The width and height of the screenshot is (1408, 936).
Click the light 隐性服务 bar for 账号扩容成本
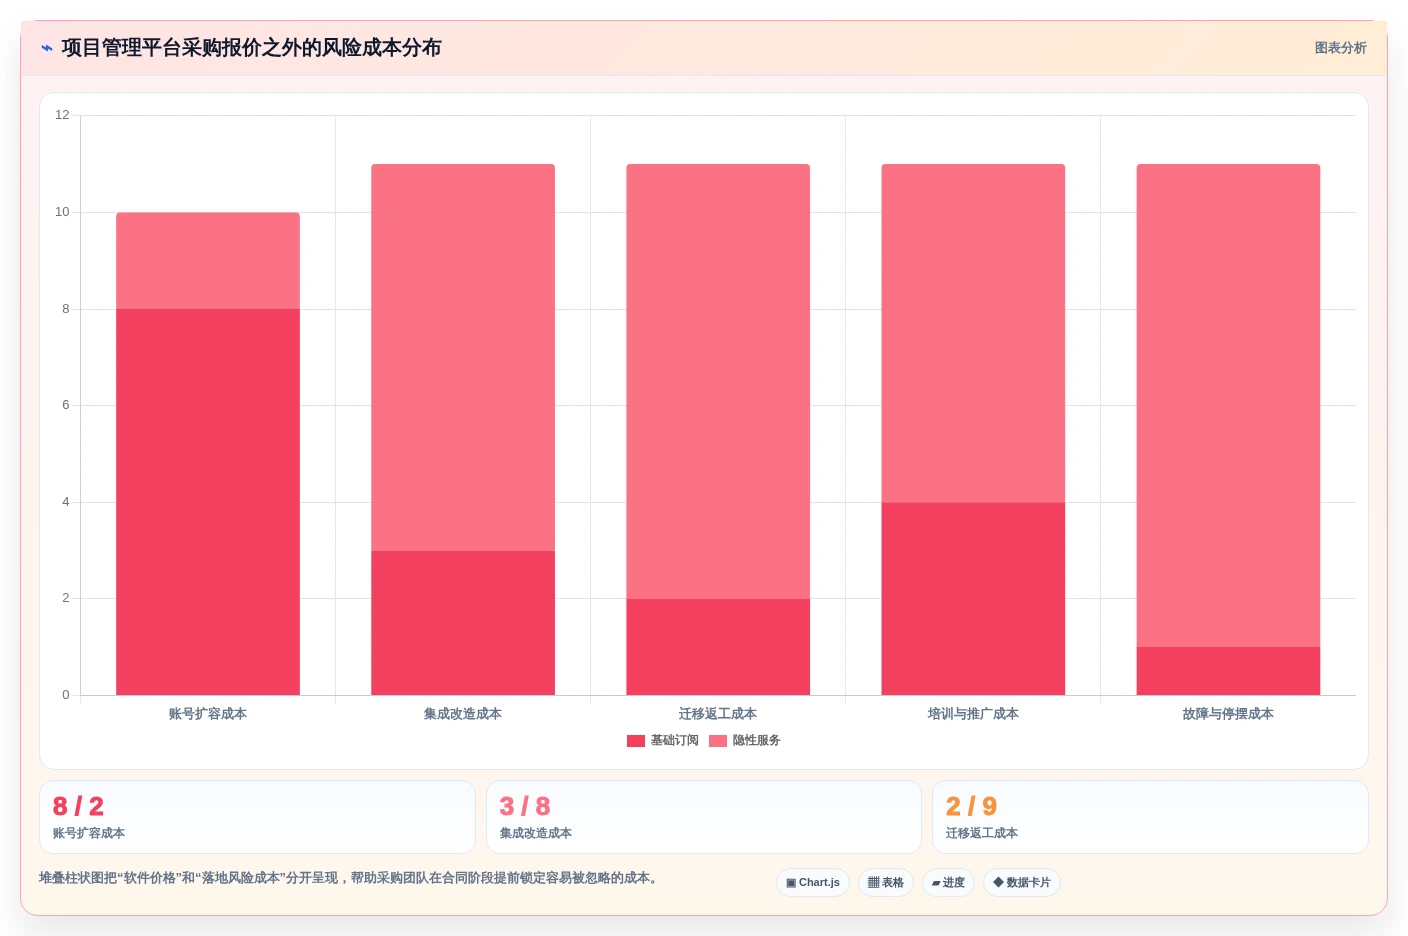click(x=208, y=260)
